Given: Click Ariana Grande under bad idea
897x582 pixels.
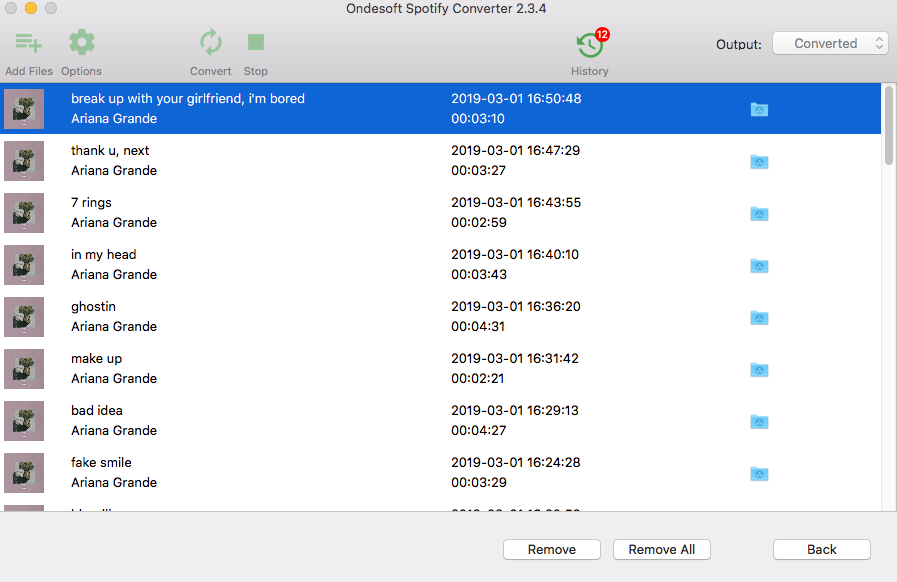Looking at the screenshot, I should tap(114, 431).
